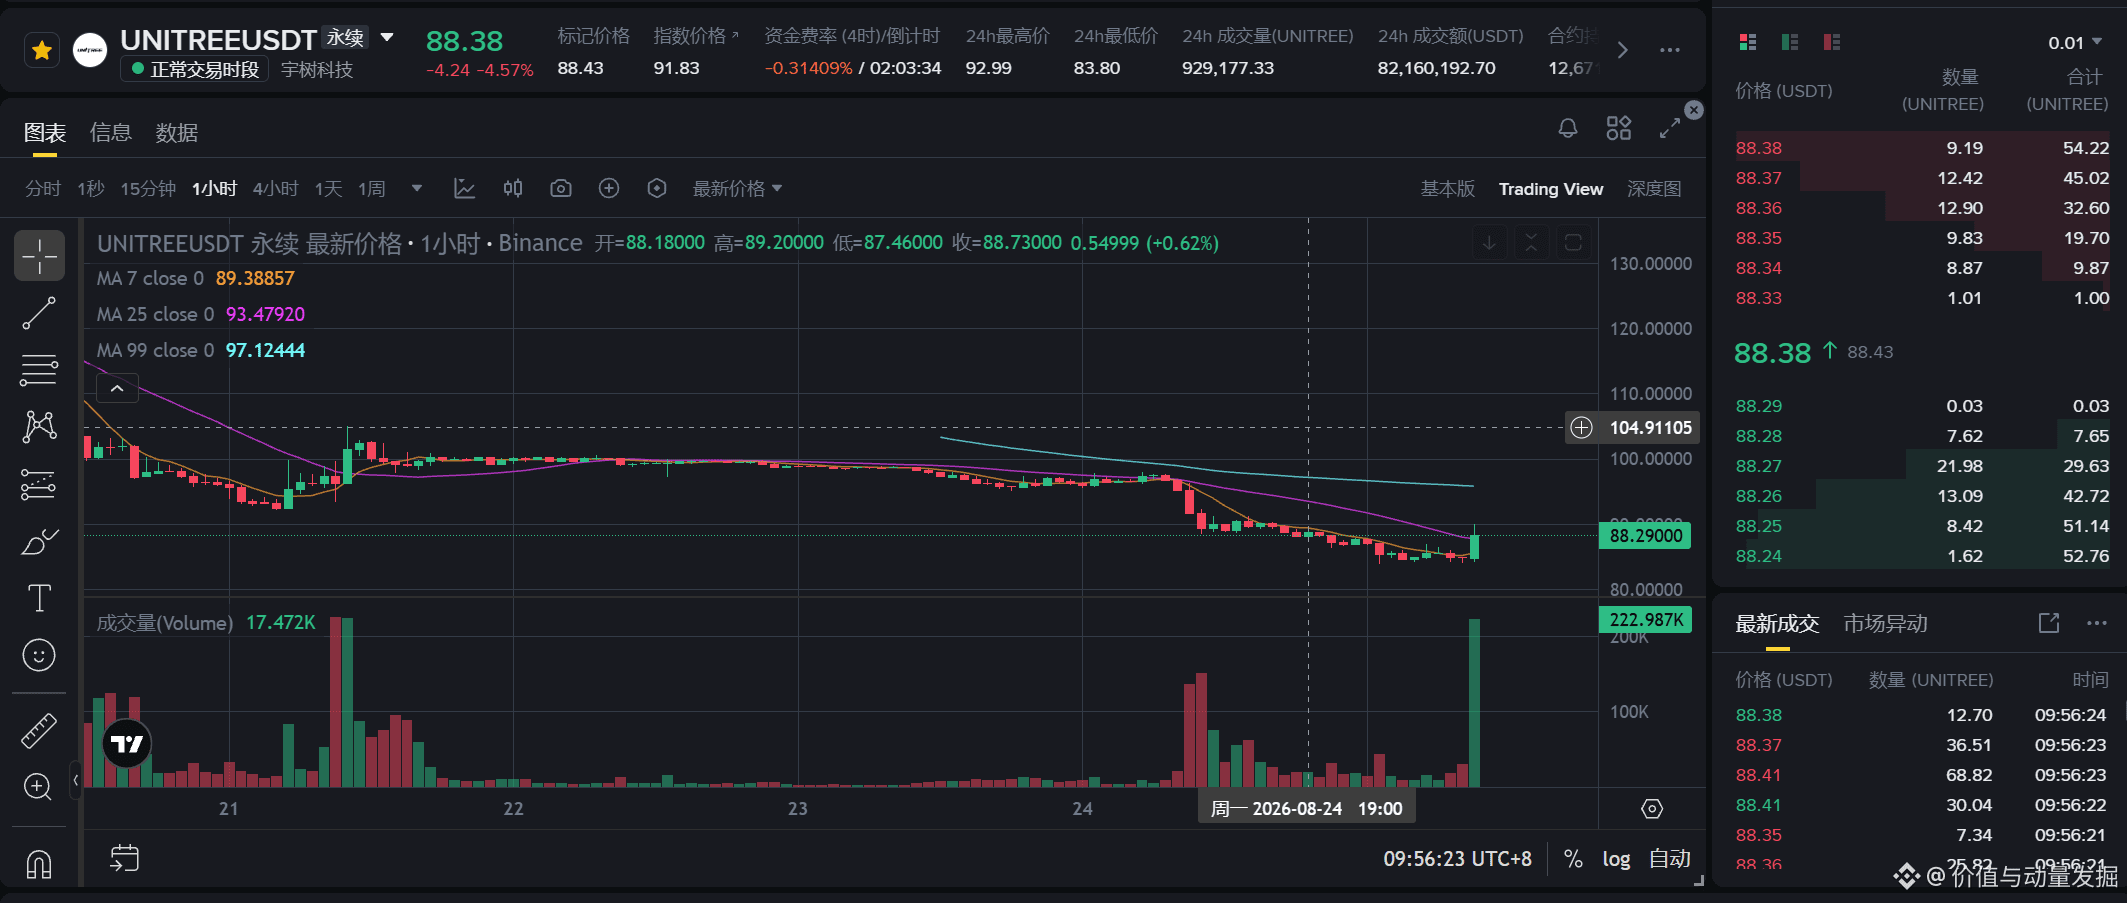Open the 最新价格 price type dropdown
This screenshot has width=2127, height=903.
point(738,189)
